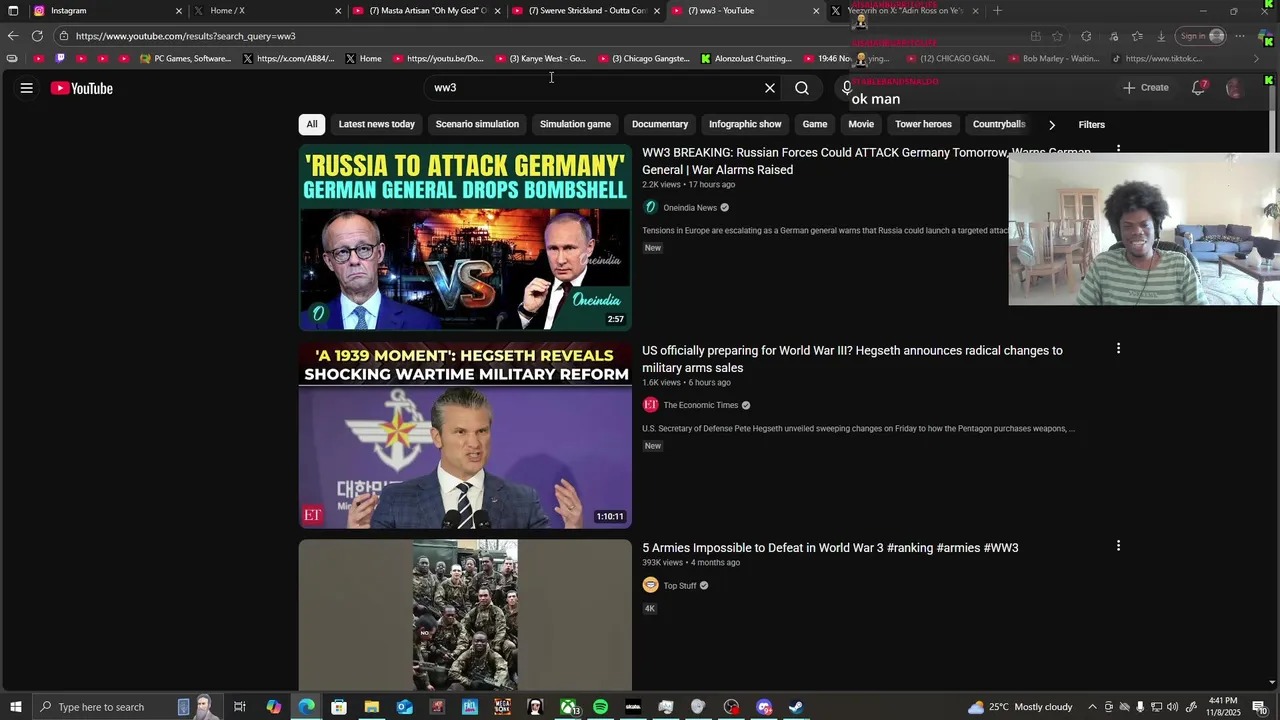Open the search Filters panel
1280x720 pixels.
pyautogui.click(x=1091, y=125)
